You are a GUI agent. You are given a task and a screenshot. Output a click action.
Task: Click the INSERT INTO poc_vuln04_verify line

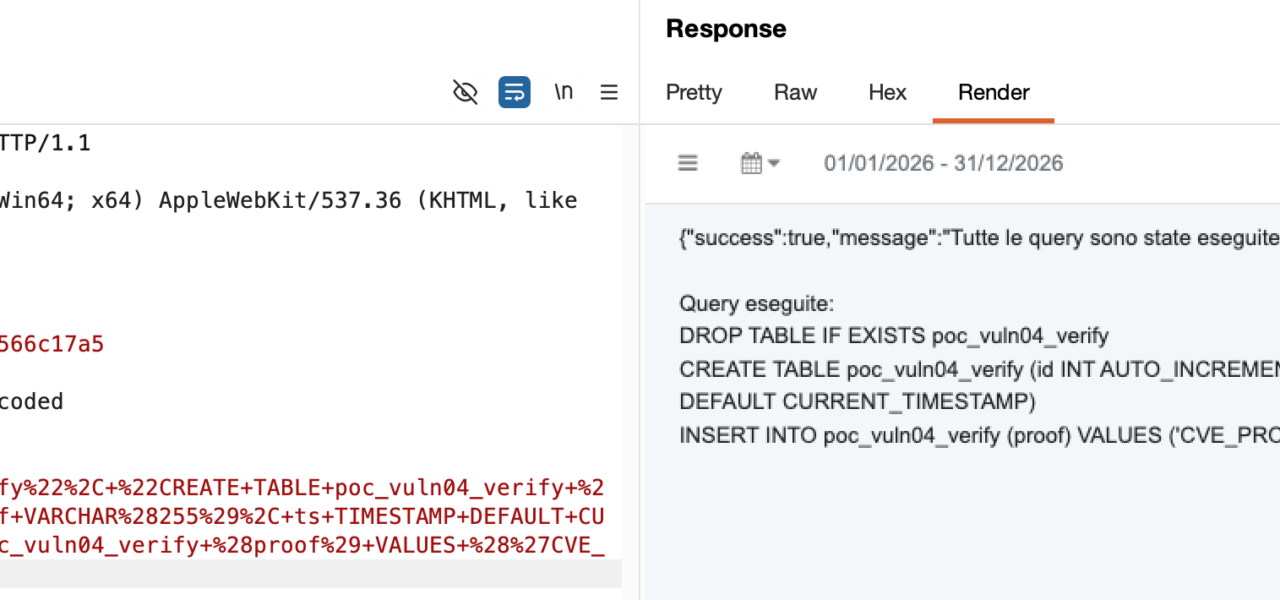click(978, 436)
